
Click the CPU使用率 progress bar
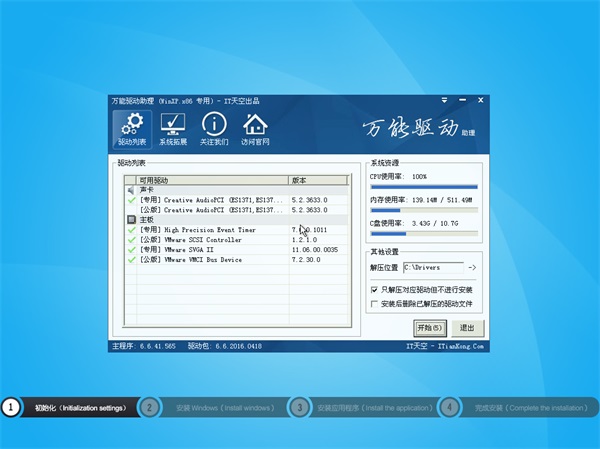tap(424, 186)
